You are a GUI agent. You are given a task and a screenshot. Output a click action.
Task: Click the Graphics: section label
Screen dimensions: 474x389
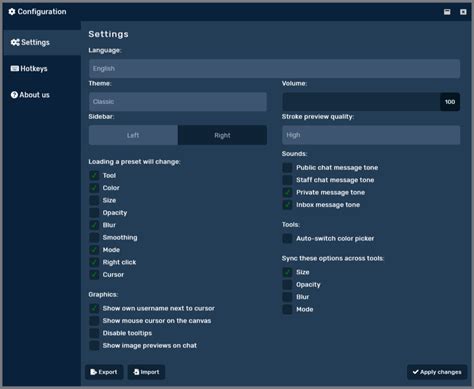tap(103, 295)
